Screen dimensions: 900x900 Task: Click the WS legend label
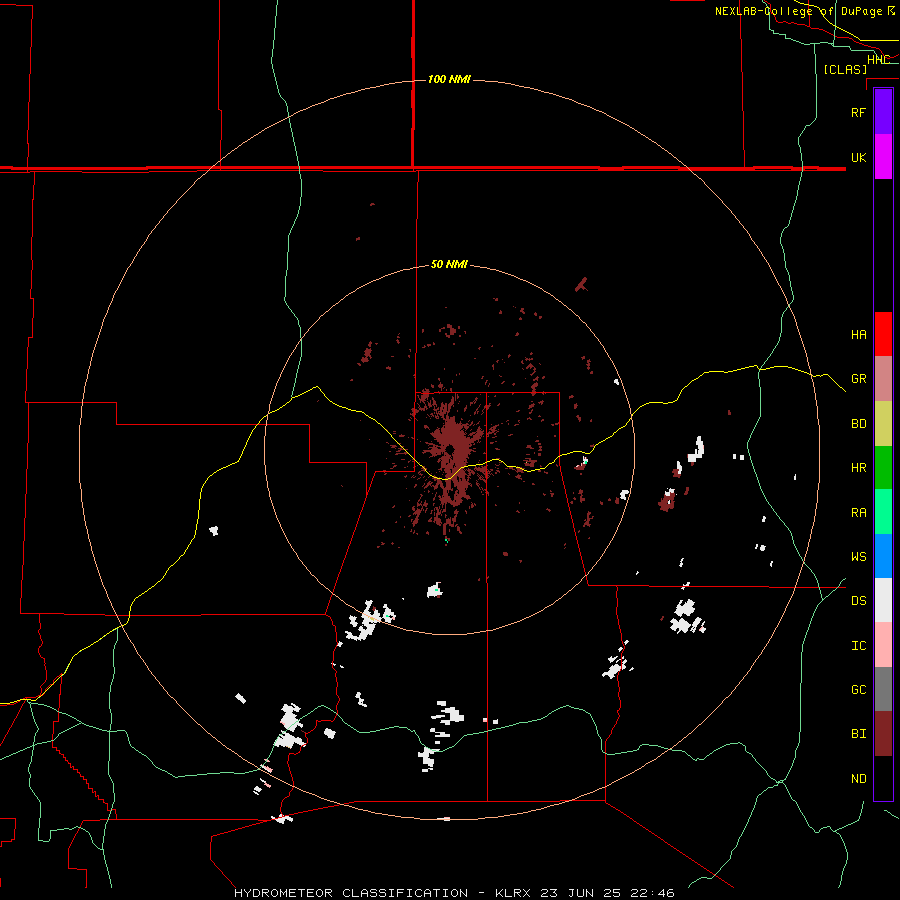pos(858,557)
